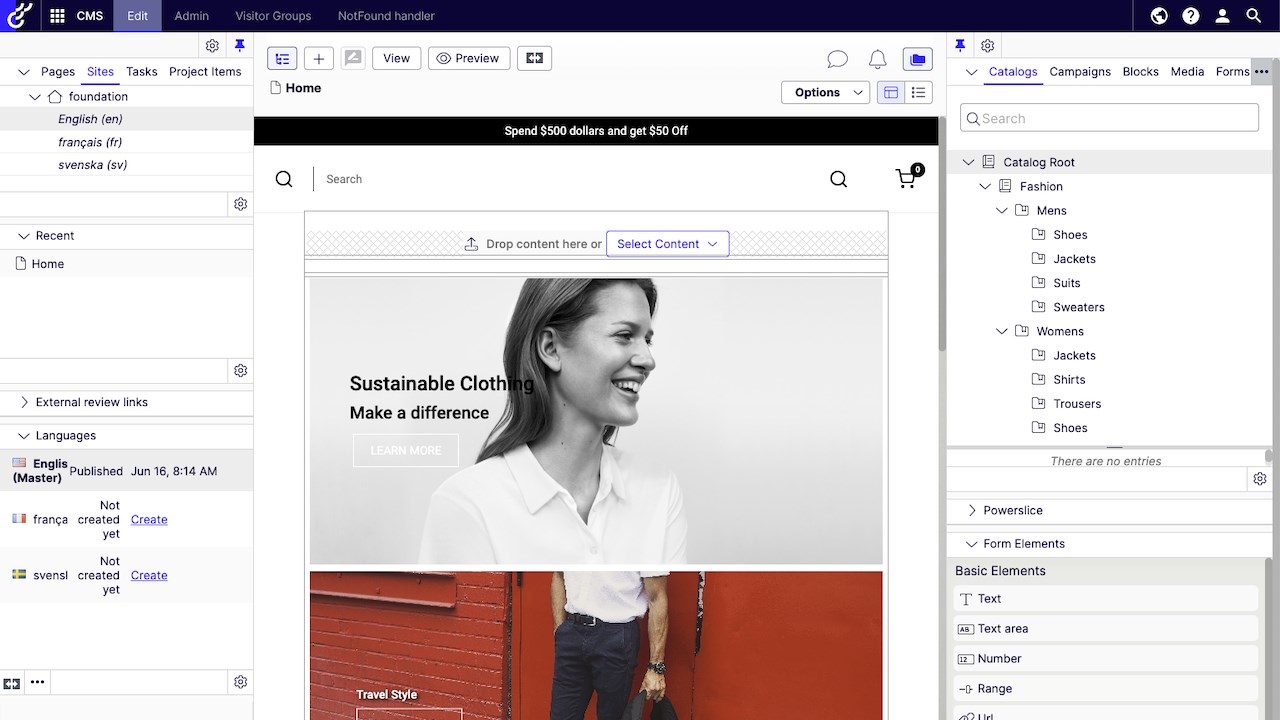Open the Options dropdown
This screenshot has height=720, width=1280.
(x=825, y=93)
